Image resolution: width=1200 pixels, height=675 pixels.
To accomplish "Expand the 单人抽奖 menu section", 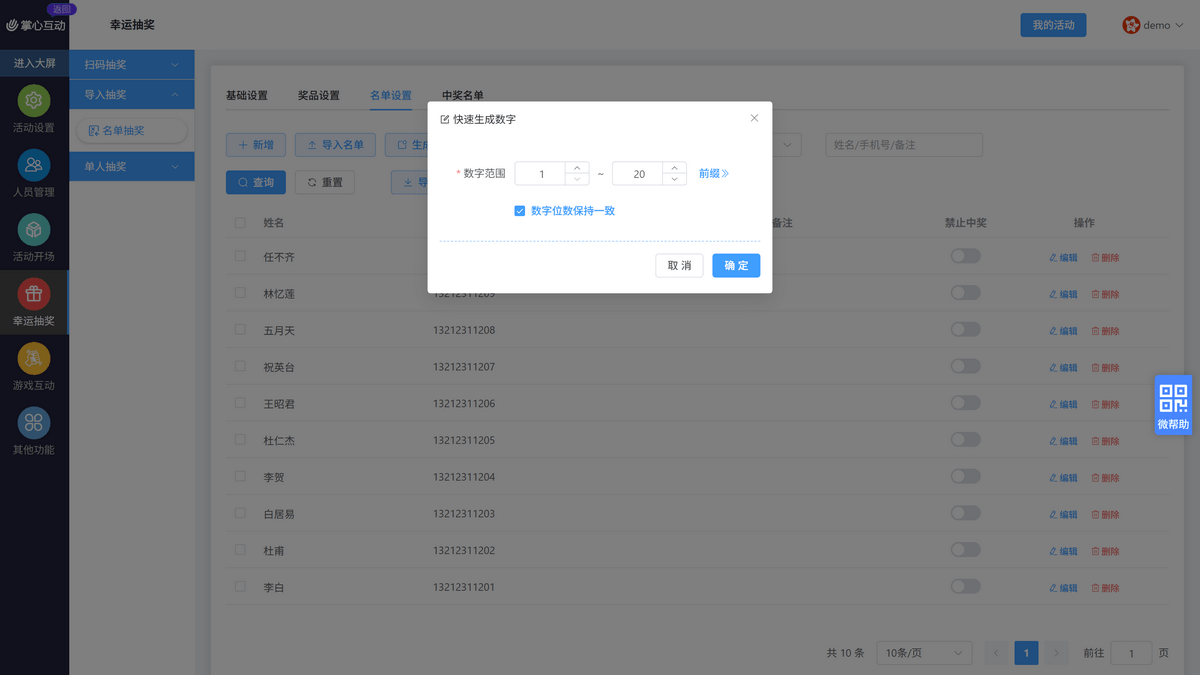I will [x=132, y=167].
